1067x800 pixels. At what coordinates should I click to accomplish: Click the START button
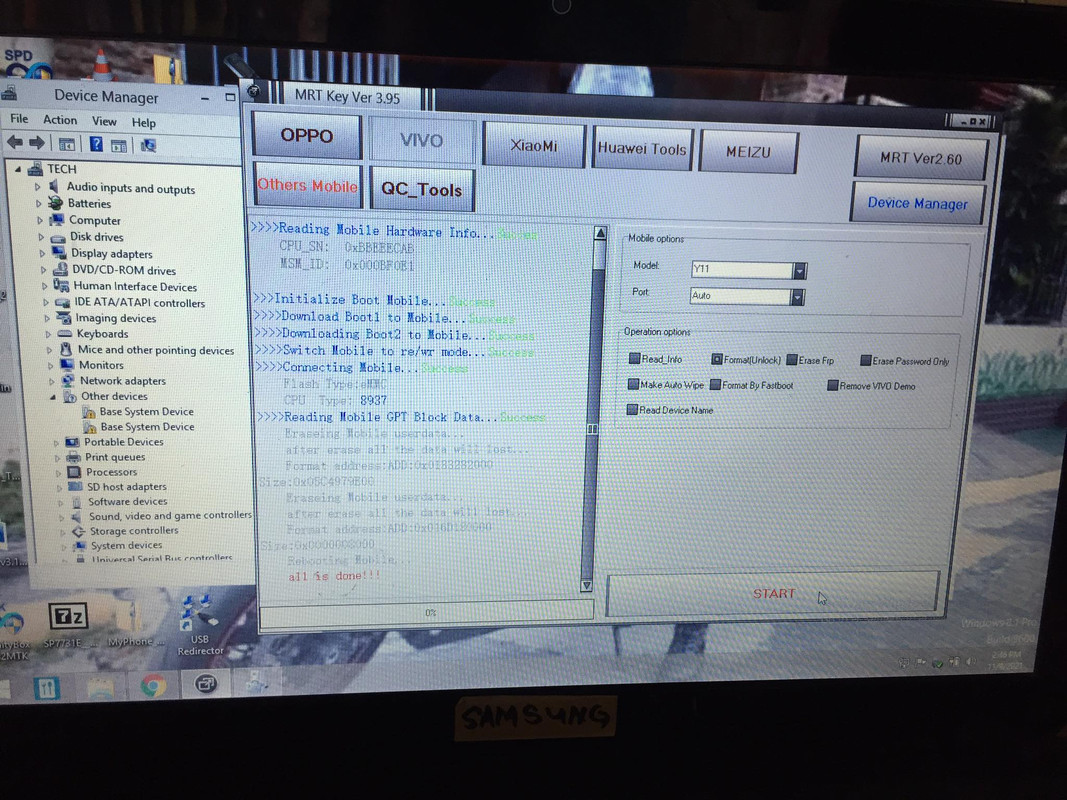(x=773, y=594)
